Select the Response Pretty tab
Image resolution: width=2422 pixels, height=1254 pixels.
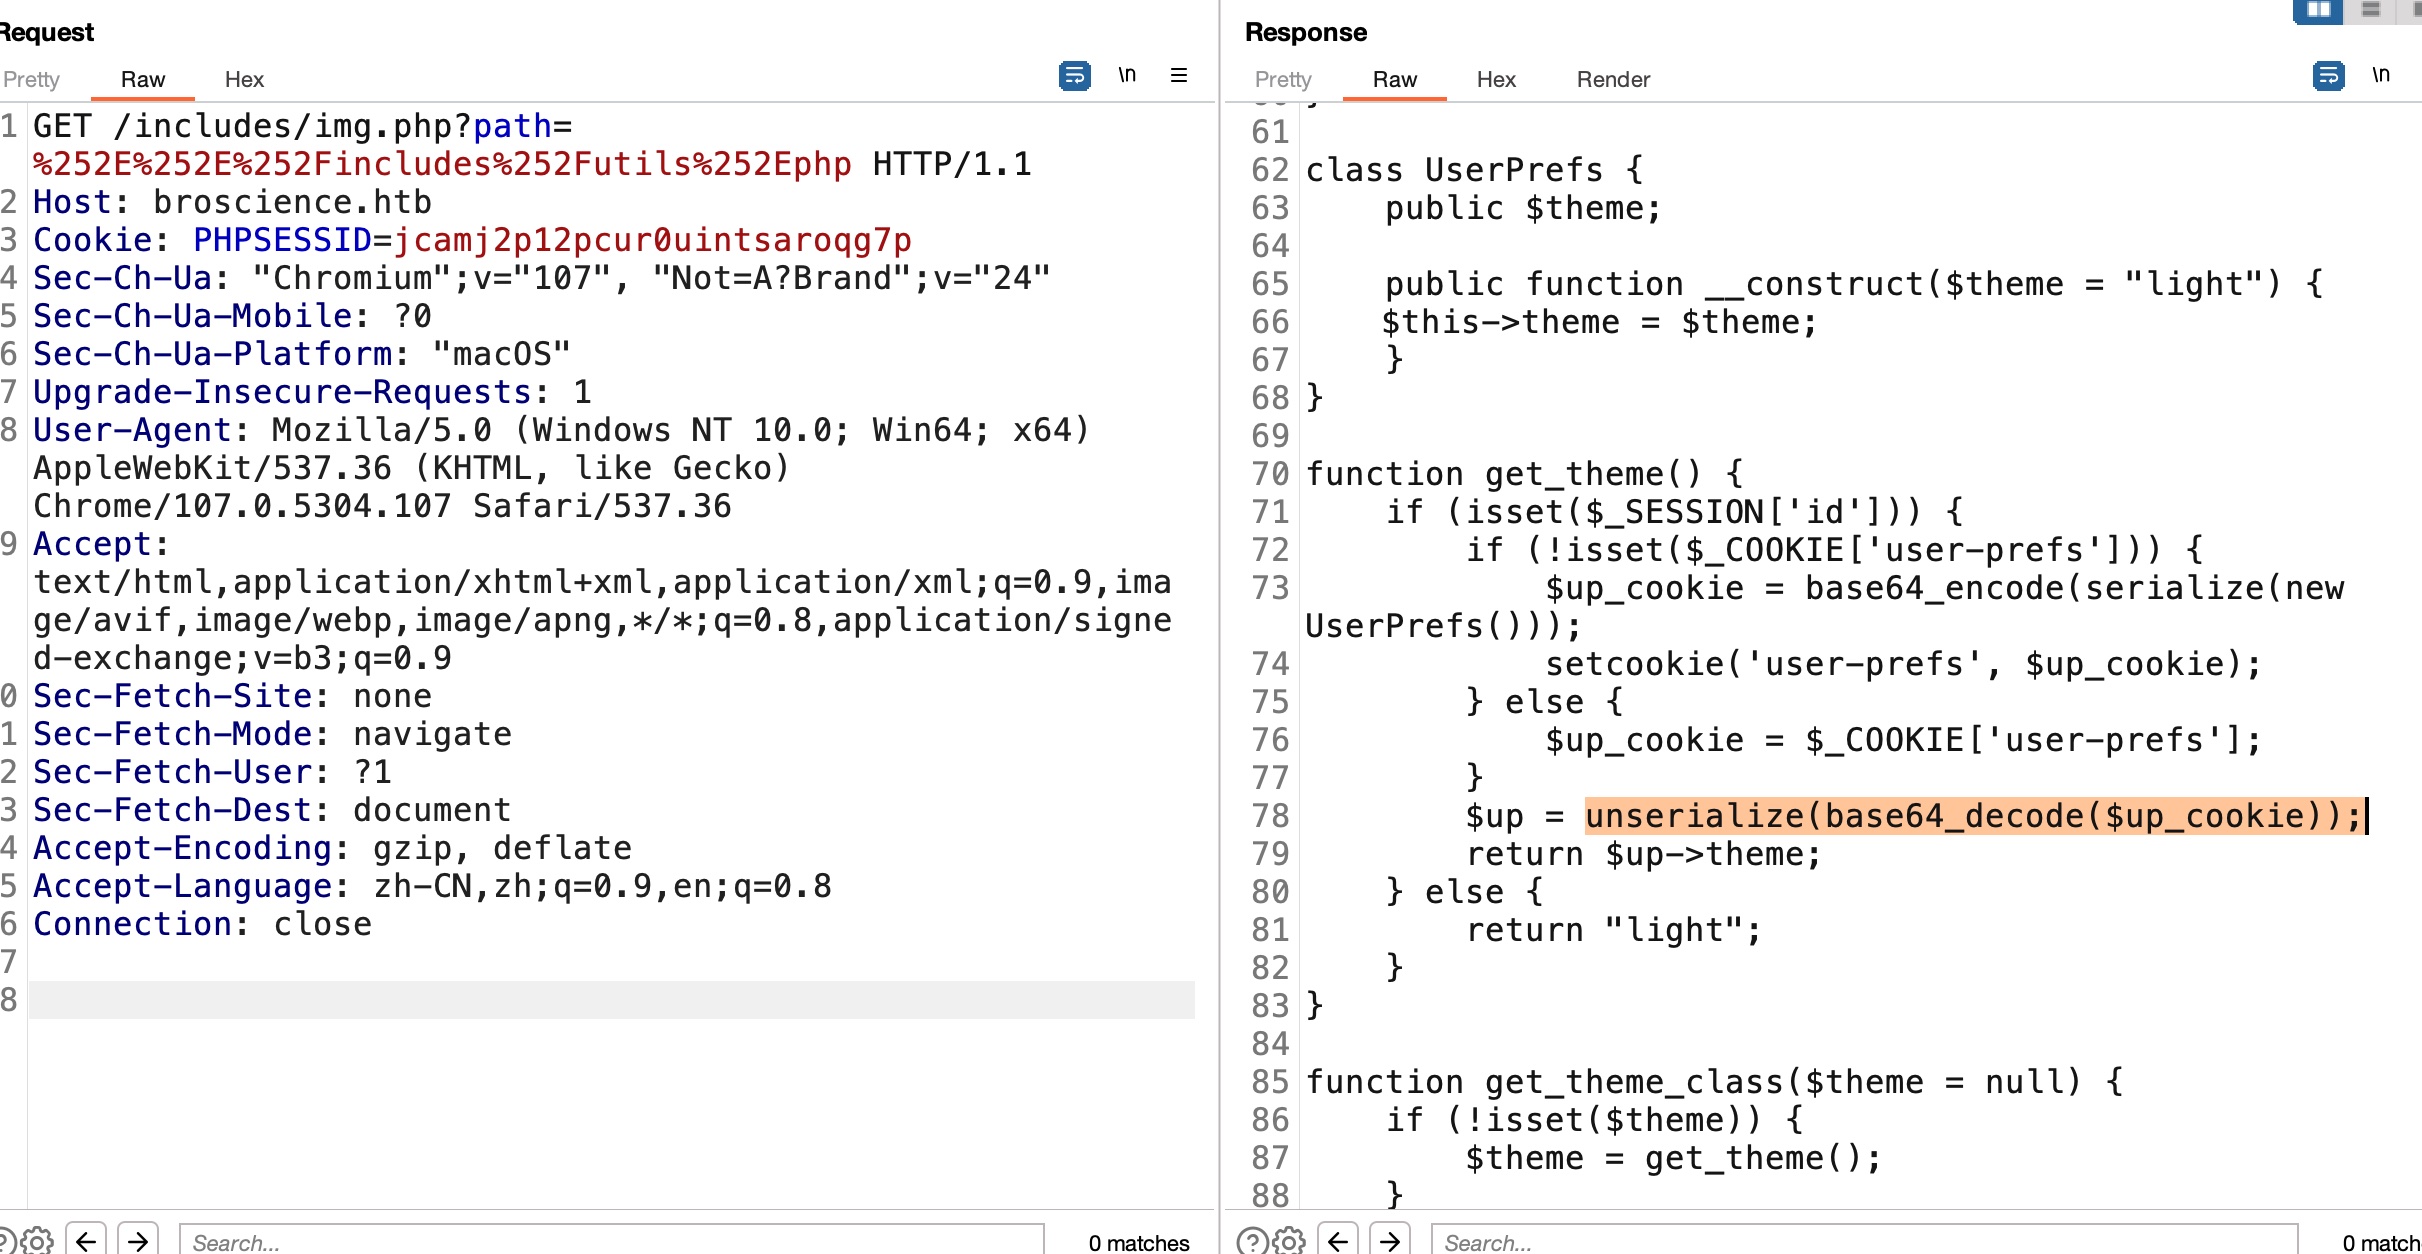pos(1283,79)
